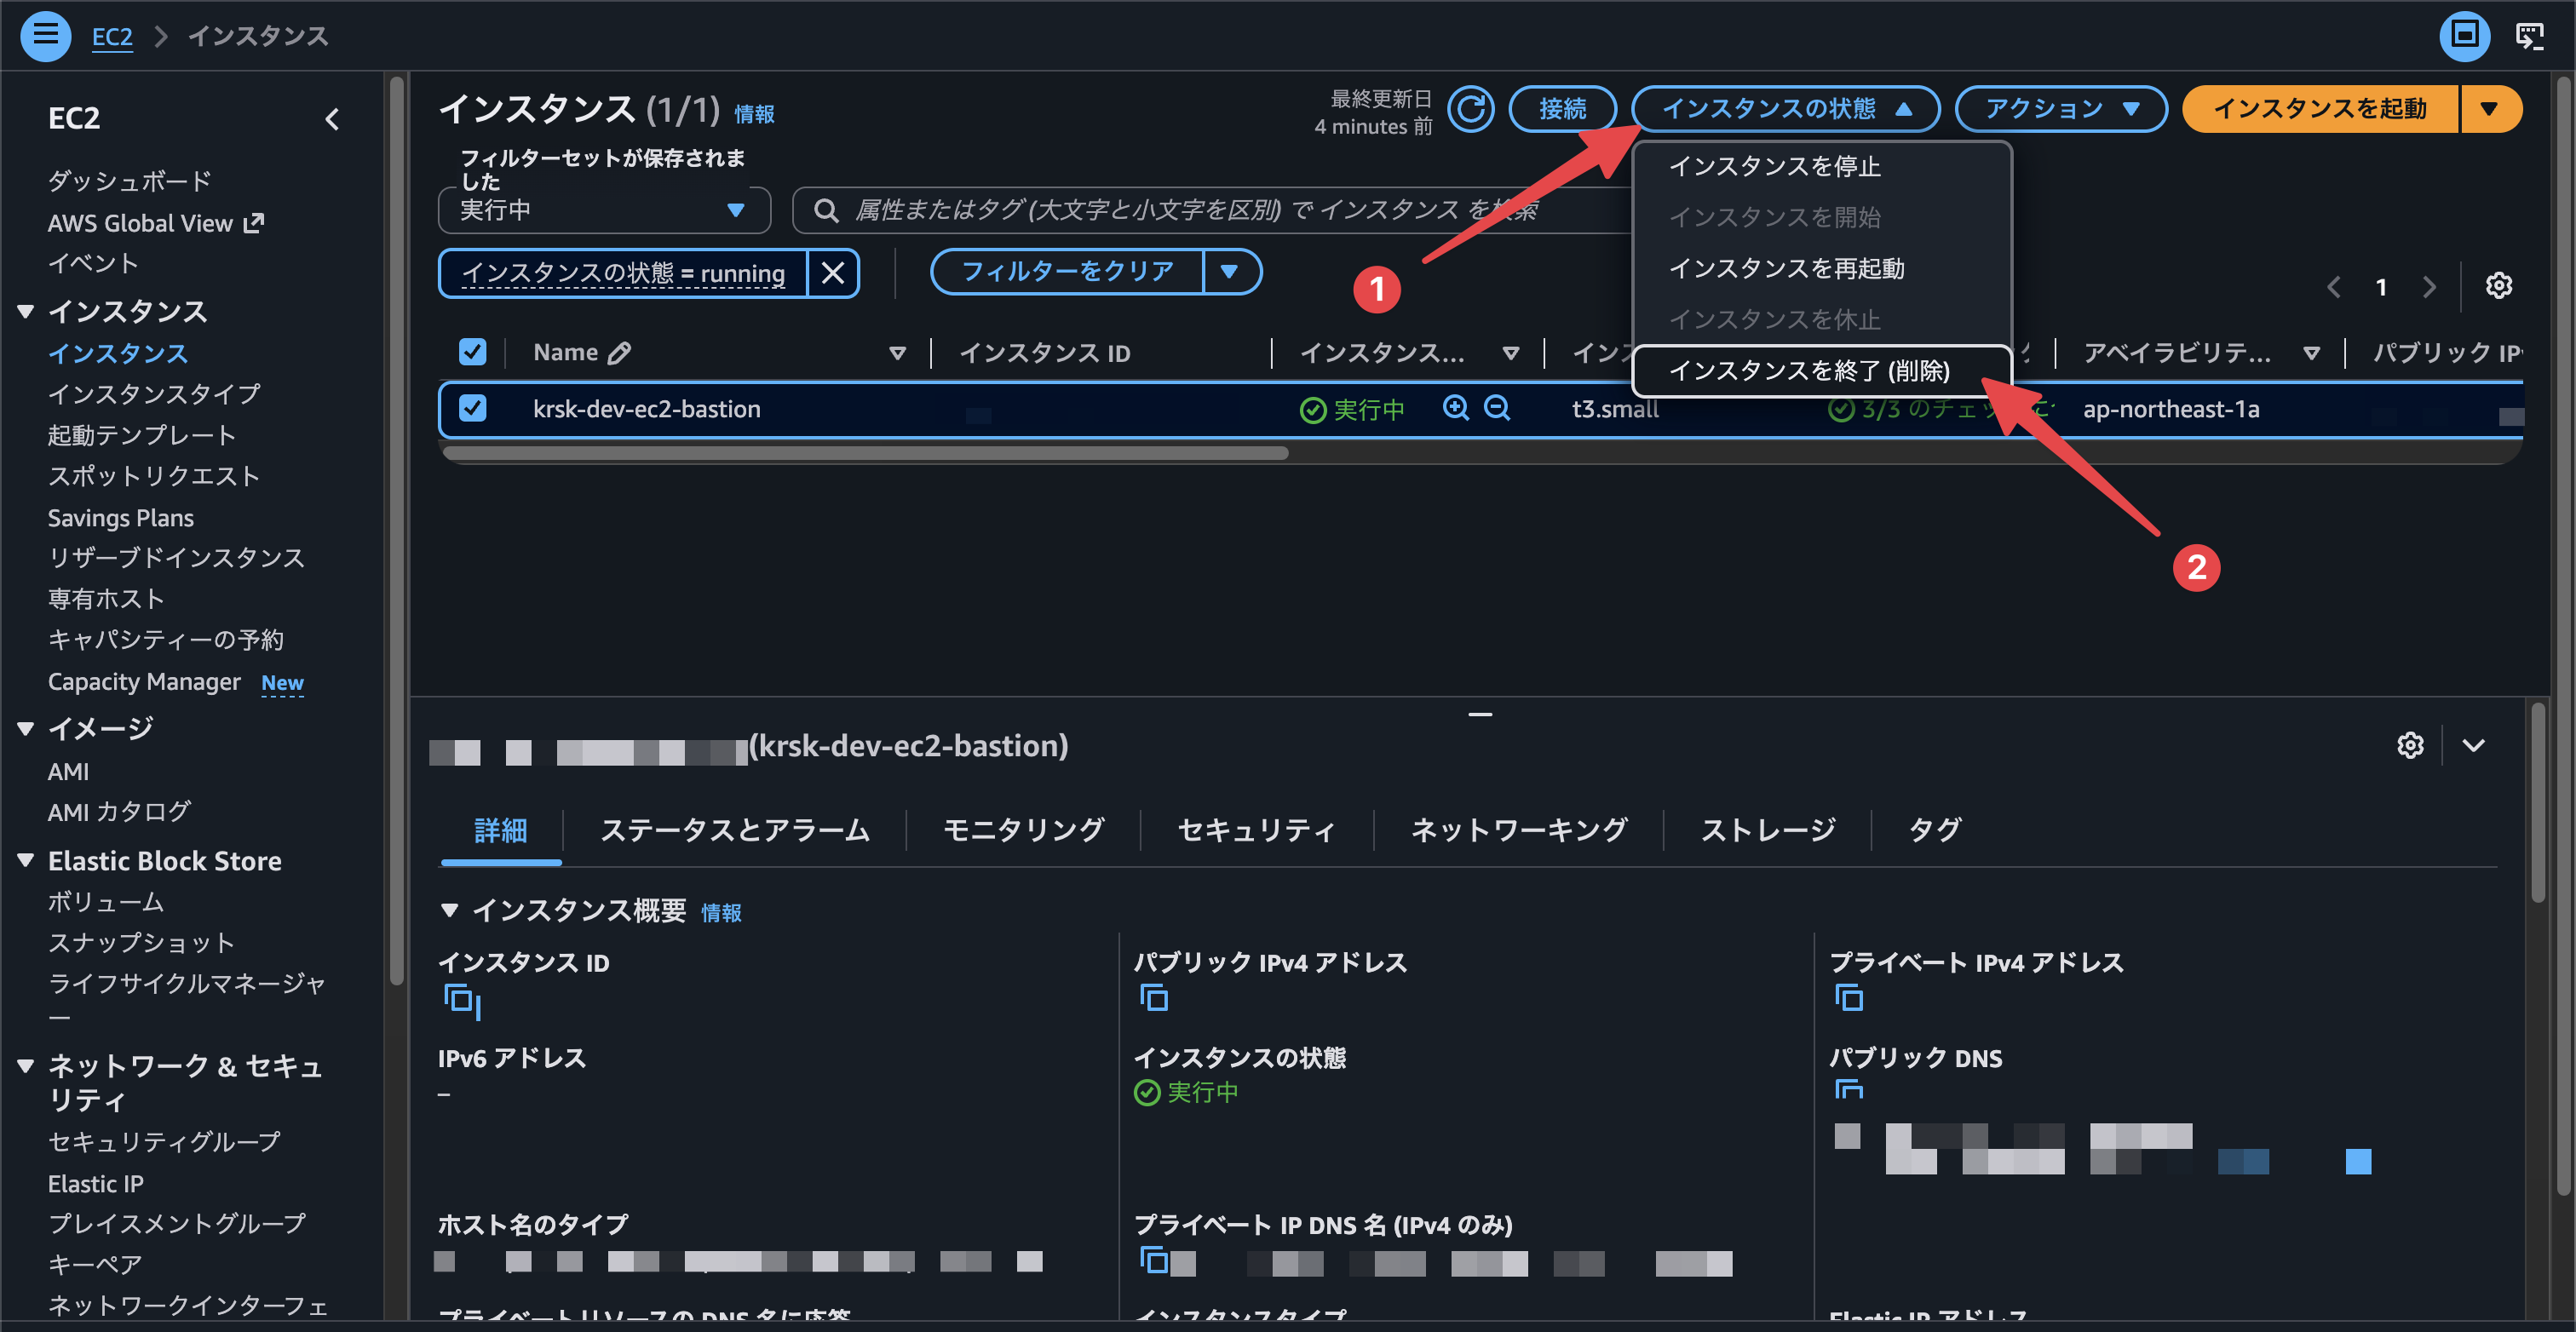Copy the instance ID
The width and height of the screenshot is (2576, 1332).
[x=458, y=998]
